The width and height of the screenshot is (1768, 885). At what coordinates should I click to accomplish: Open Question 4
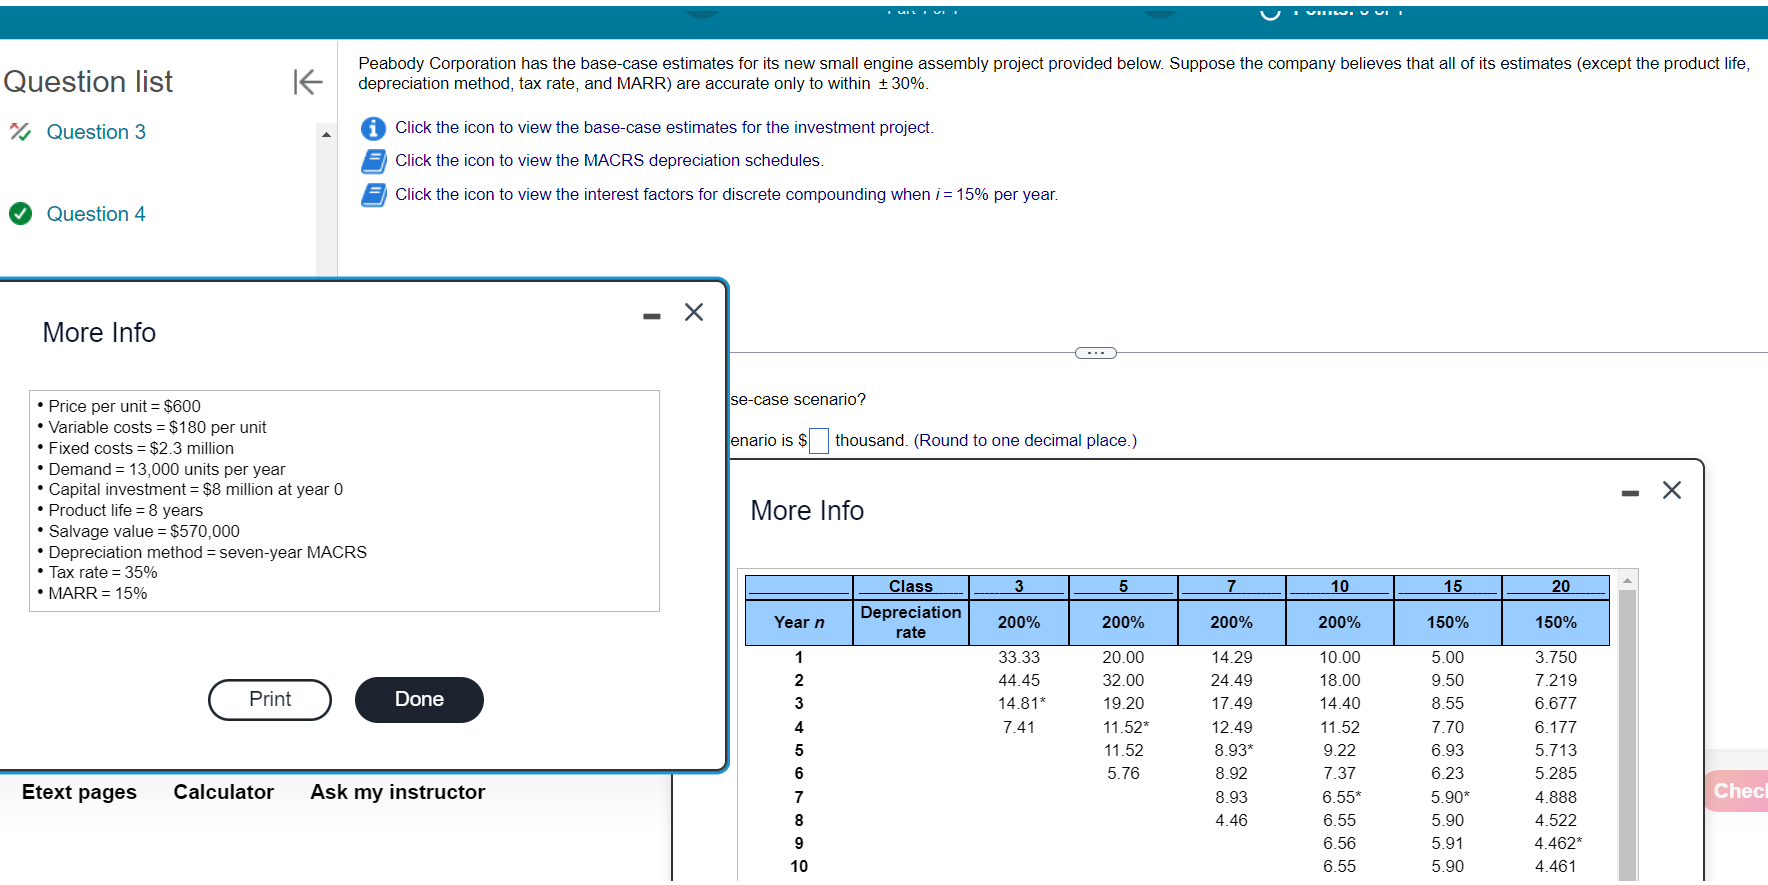(96, 214)
